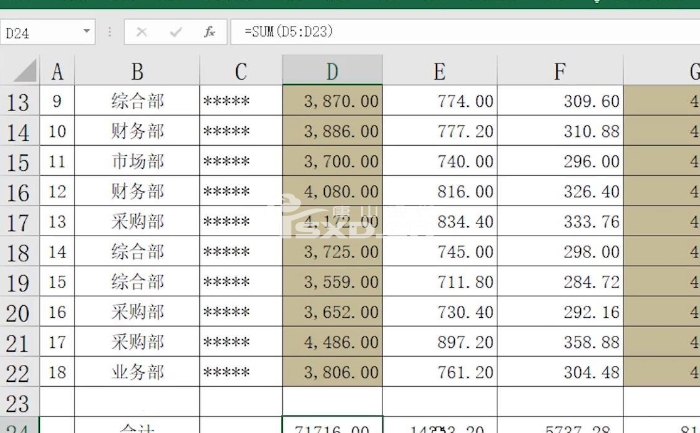Click cell with 292.16

(560, 312)
